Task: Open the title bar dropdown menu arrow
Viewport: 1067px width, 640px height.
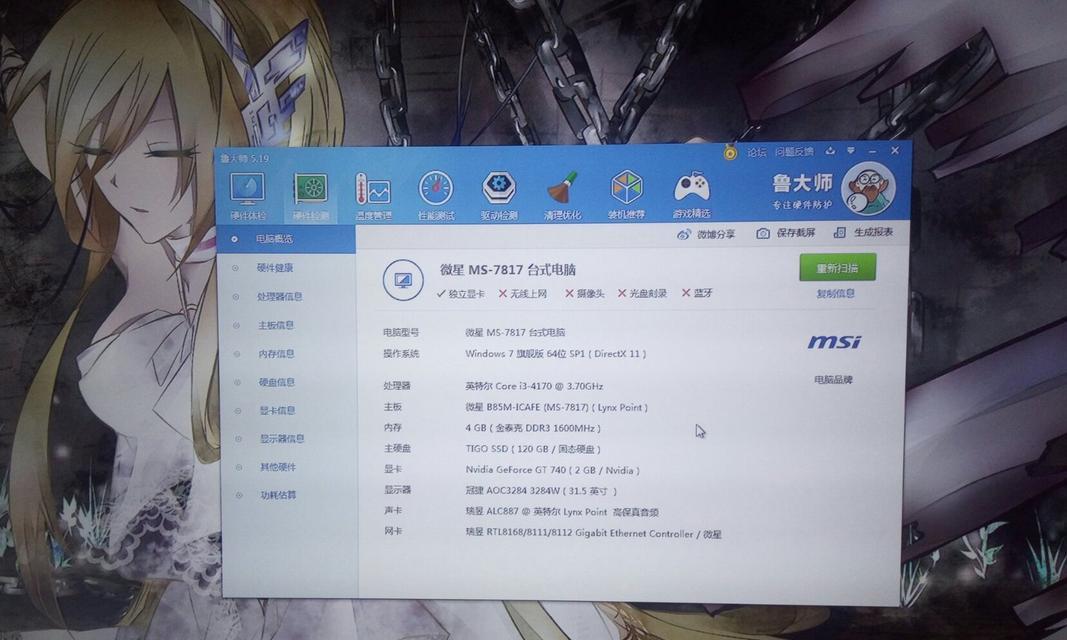Action: tap(851, 150)
